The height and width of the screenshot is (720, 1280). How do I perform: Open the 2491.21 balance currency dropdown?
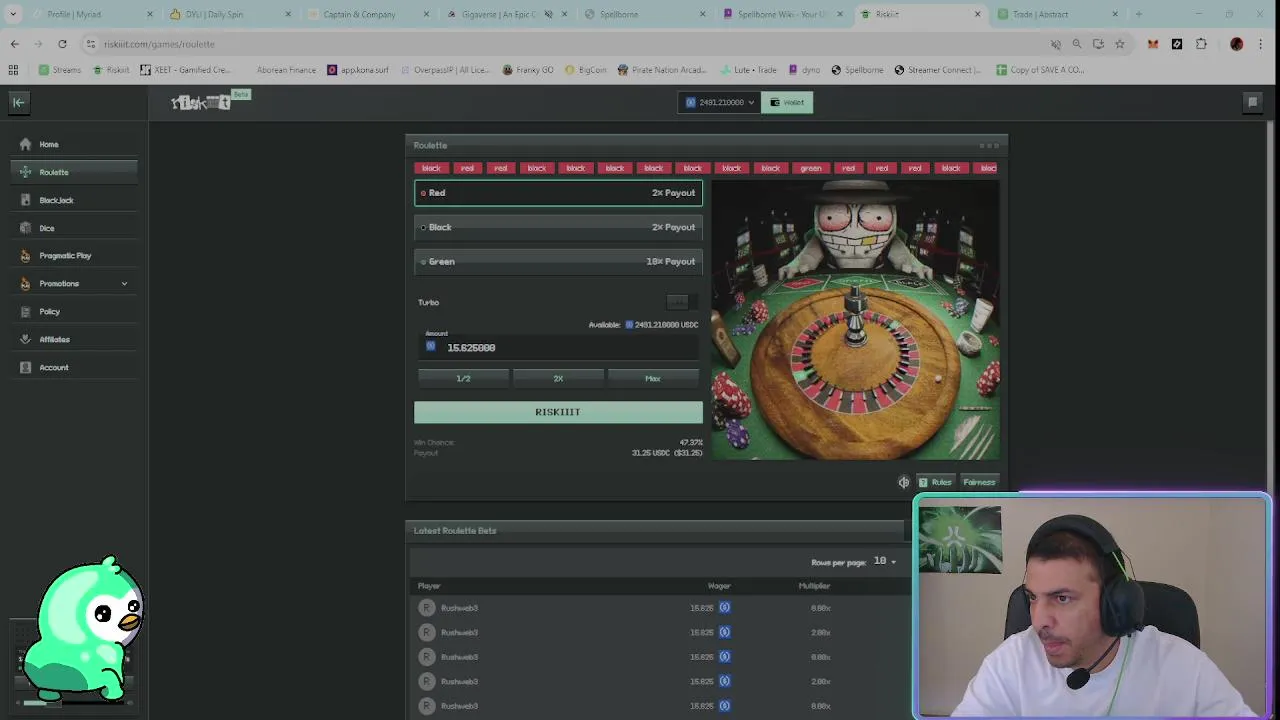pyautogui.click(x=719, y=102)
